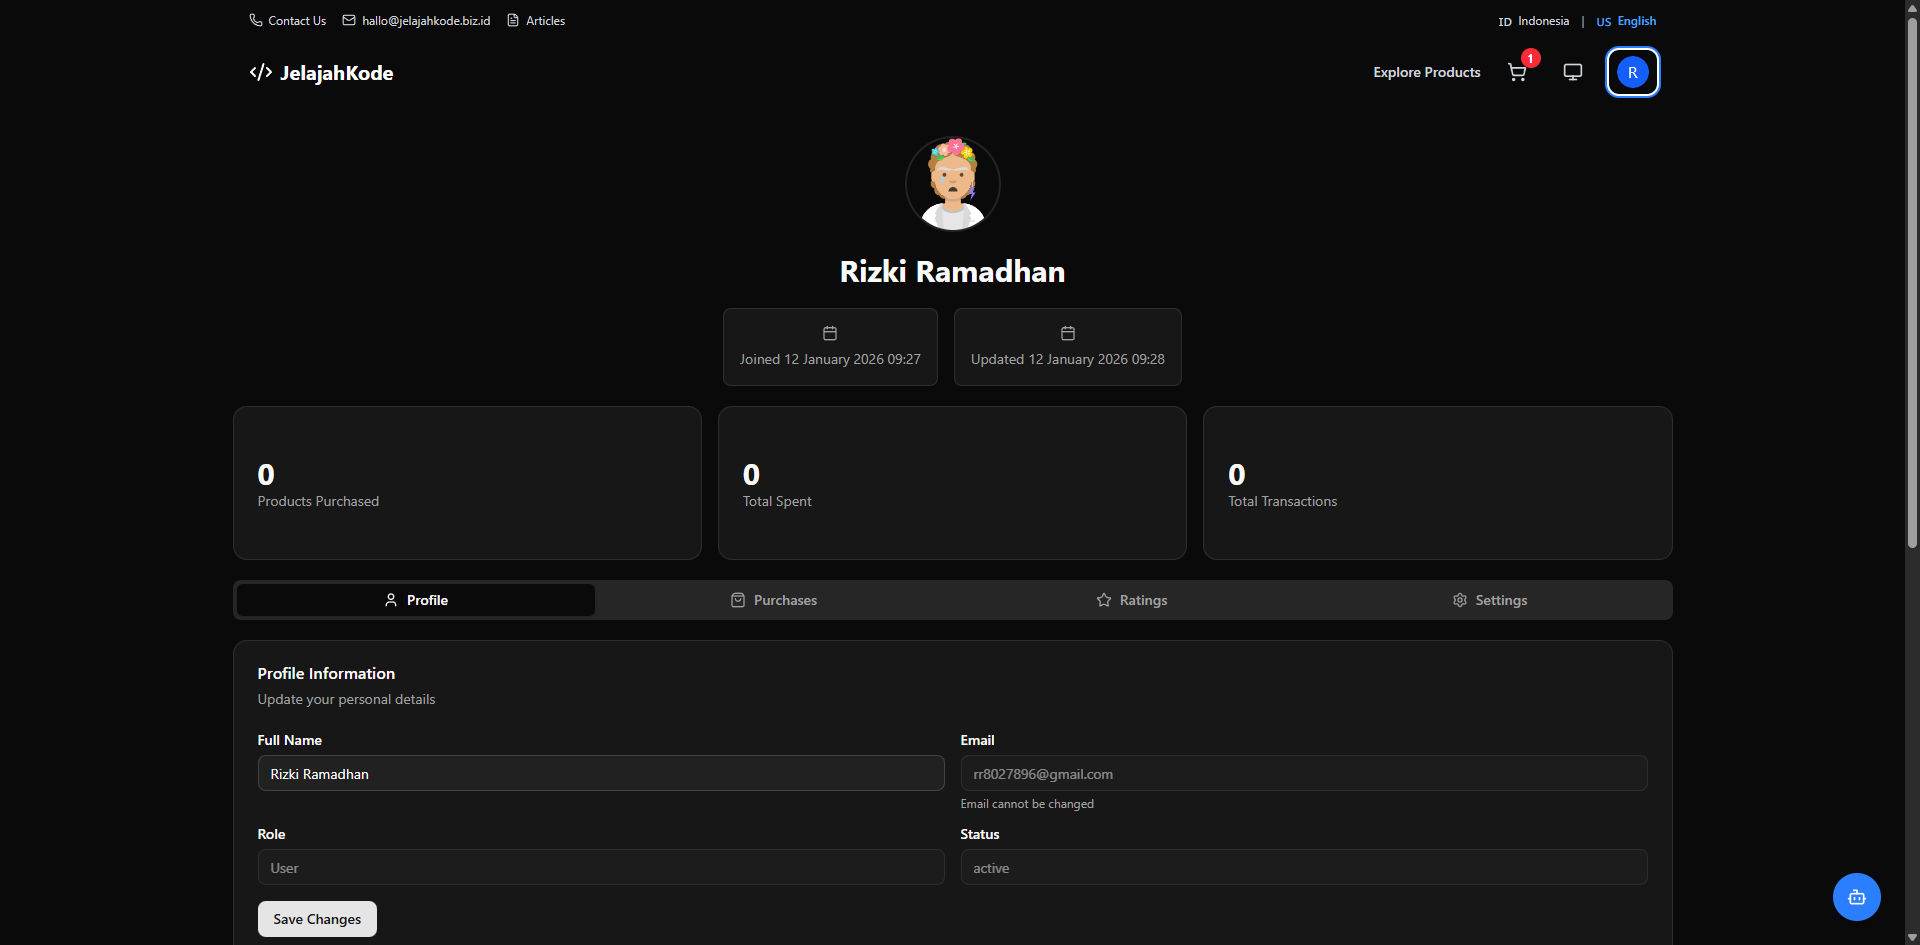
Task: Click the user icon on the Profile tab
Action: point(391,600)
